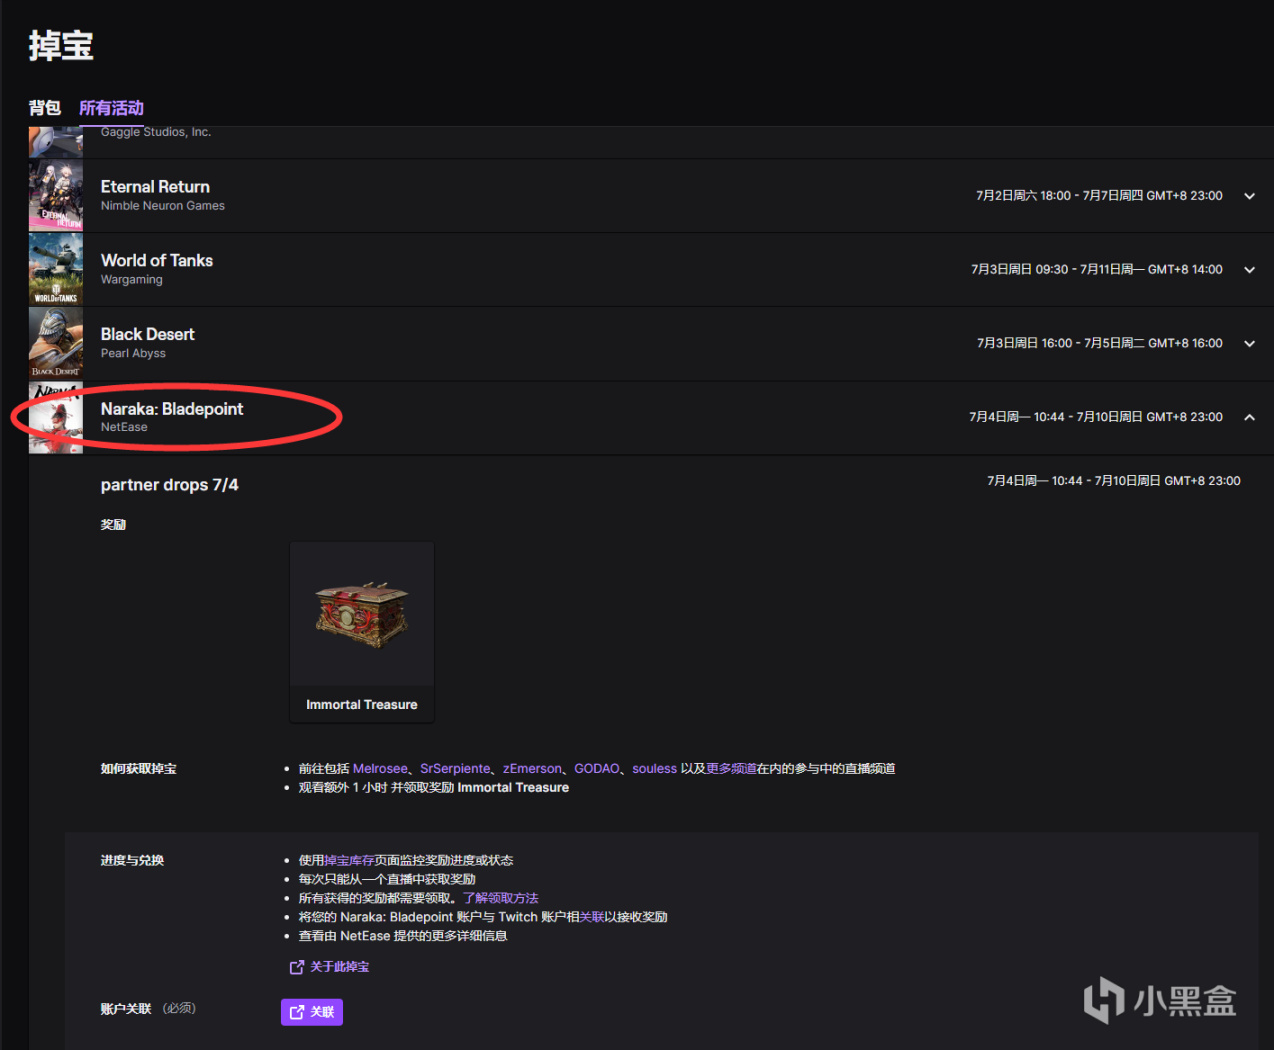Image resolution: width=1274 pixels, height=1050 pixels.
Task: Open souless's channel link
Action: (655, 769)
